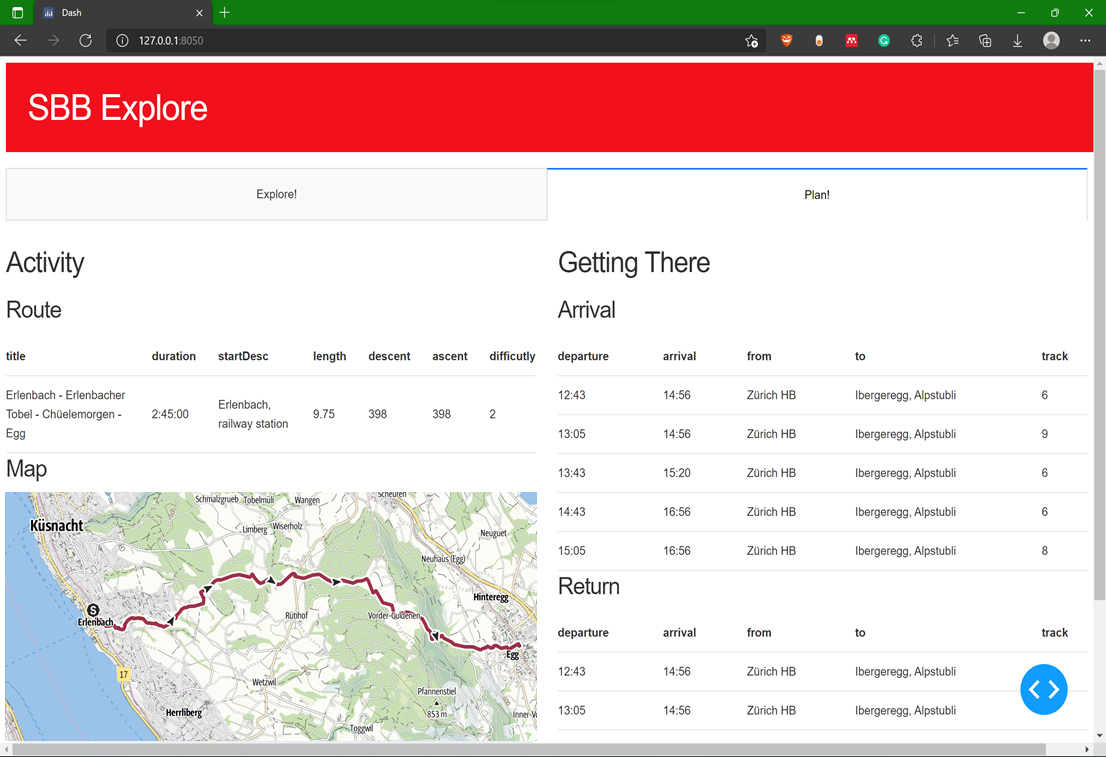Close the Dash browser tab
The width and height of the screenshot is (1106, 757).
pos(199,13)
